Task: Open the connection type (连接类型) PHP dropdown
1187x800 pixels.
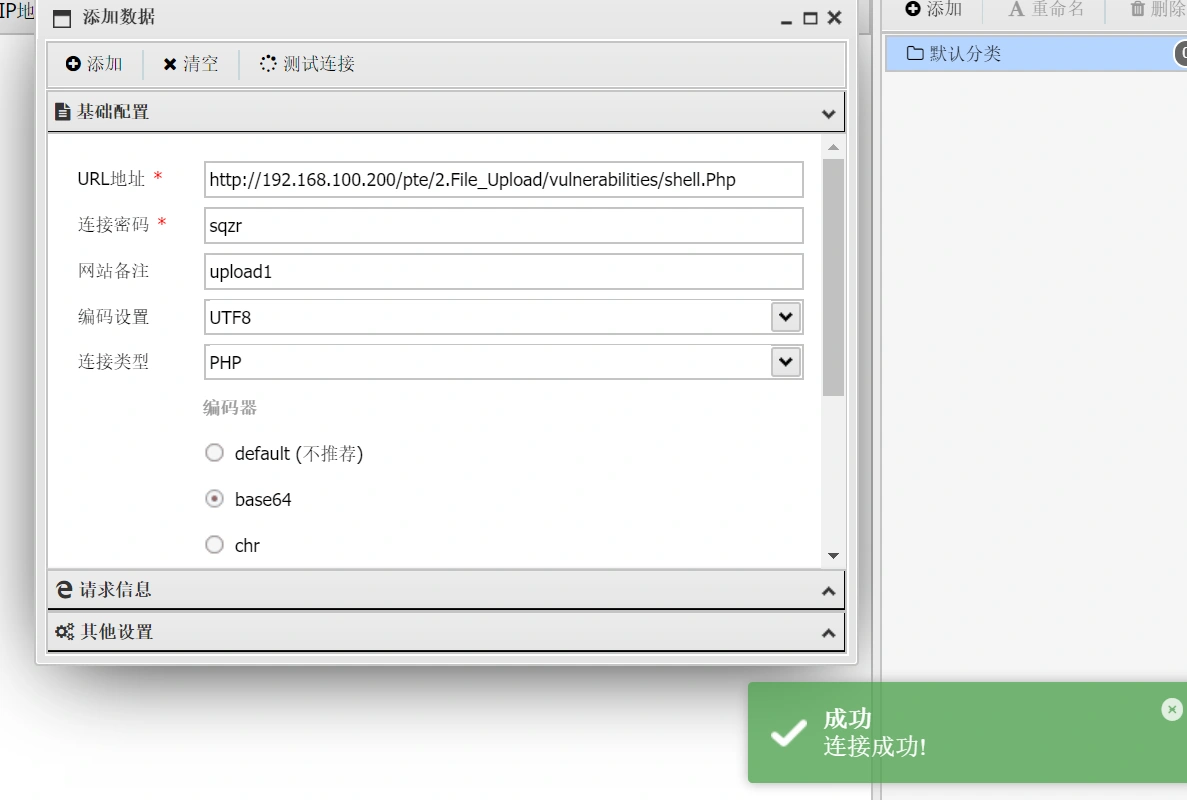Action: pos(786,362)
